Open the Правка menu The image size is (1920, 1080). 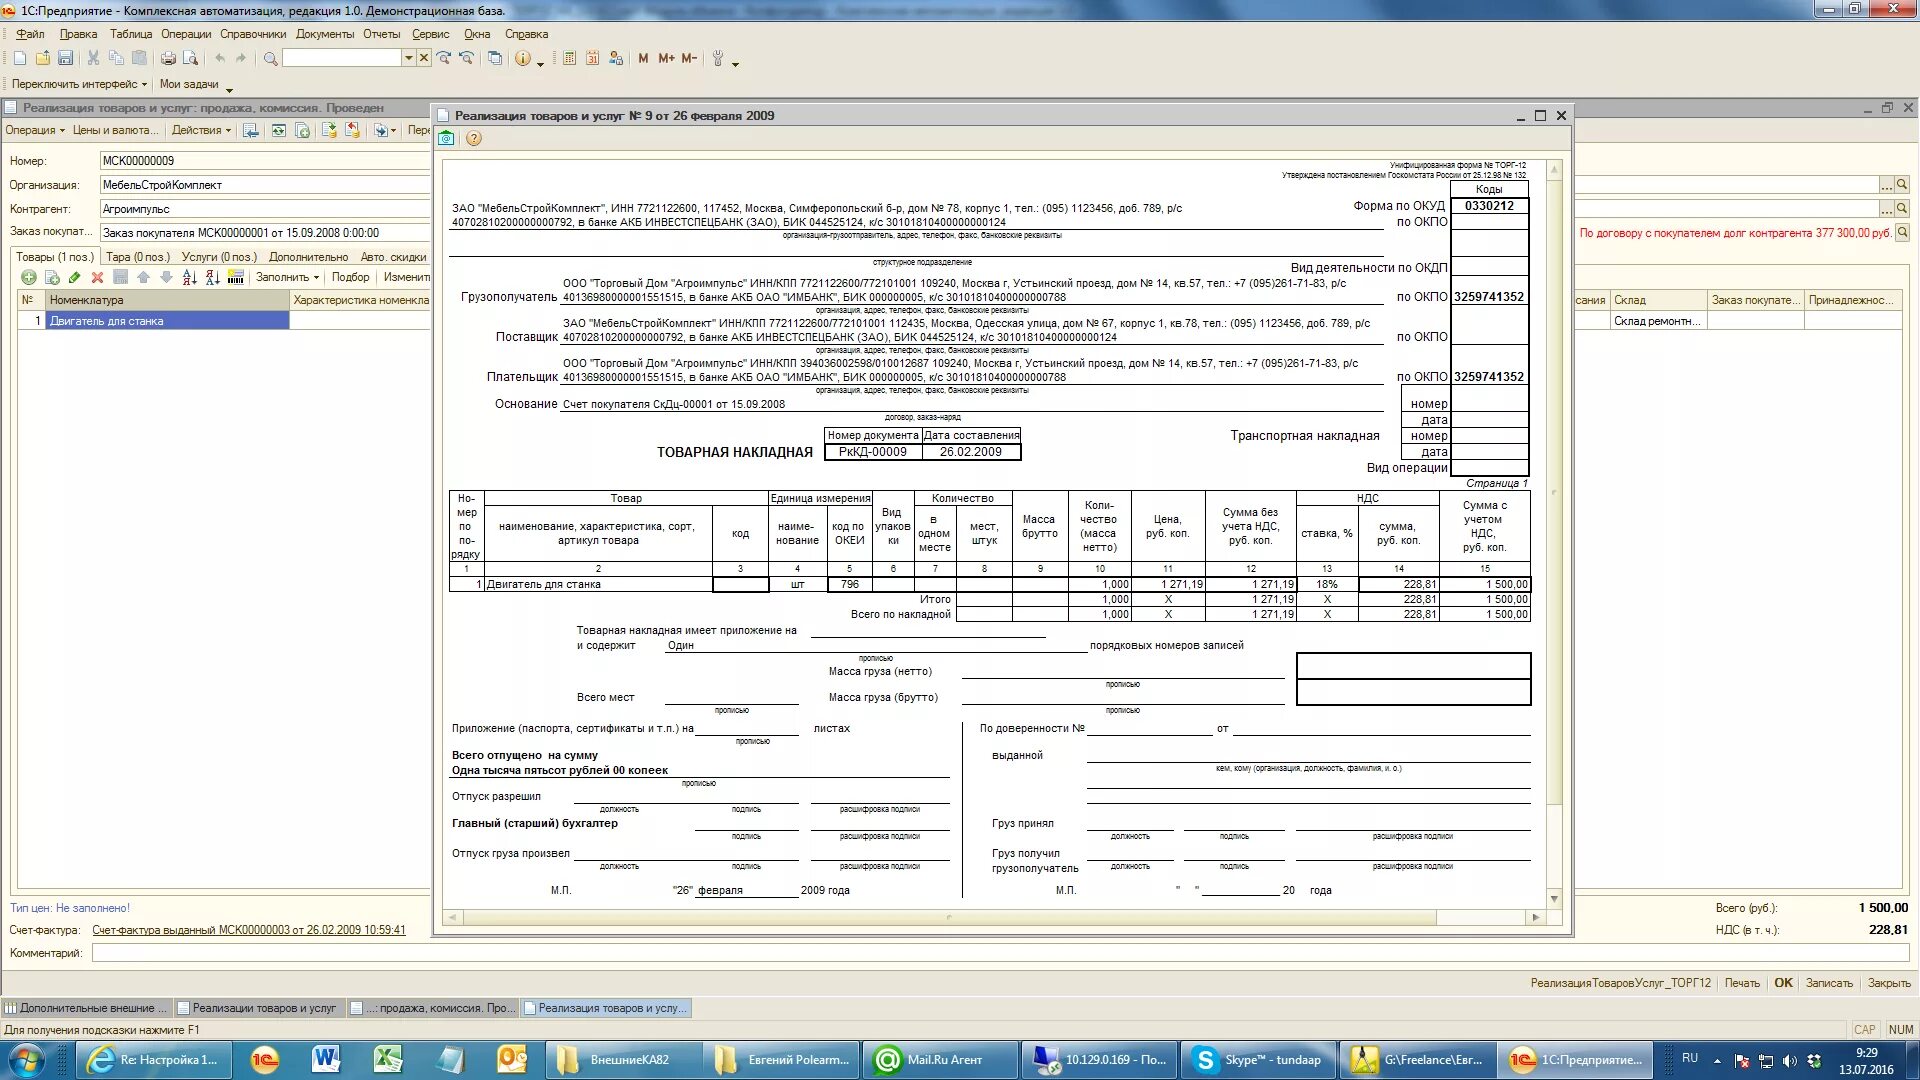click(x=78, y=34)
